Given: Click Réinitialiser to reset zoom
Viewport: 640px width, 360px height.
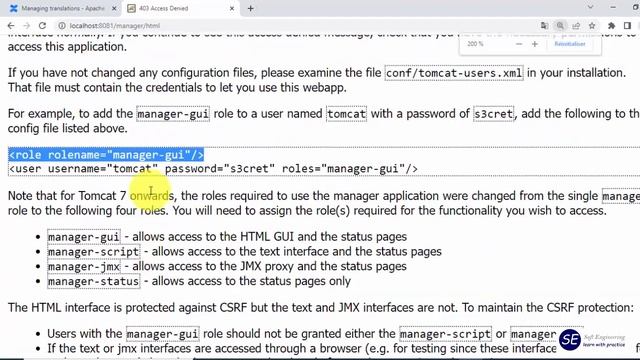Looking at the screenshot, I should coord(570,44).
